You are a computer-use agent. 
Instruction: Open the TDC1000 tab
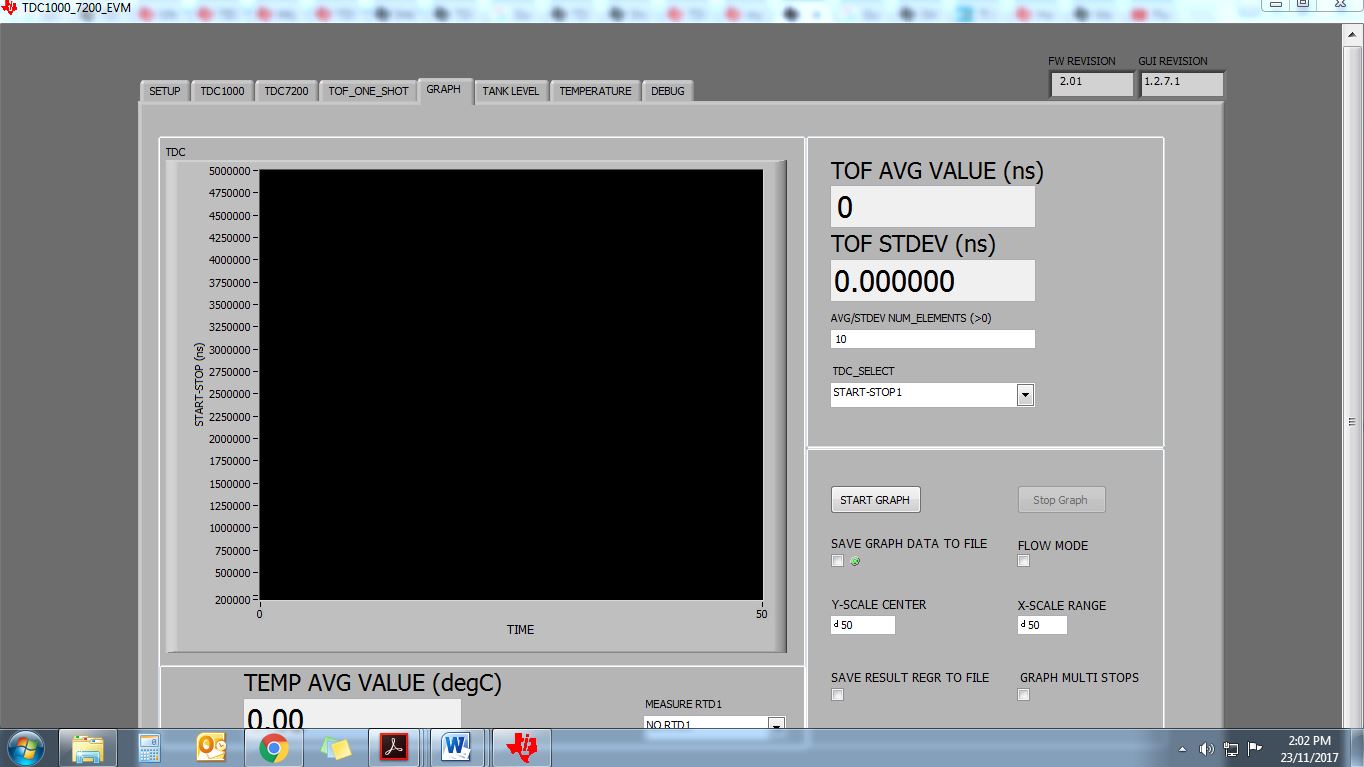(x=222, y=91)
